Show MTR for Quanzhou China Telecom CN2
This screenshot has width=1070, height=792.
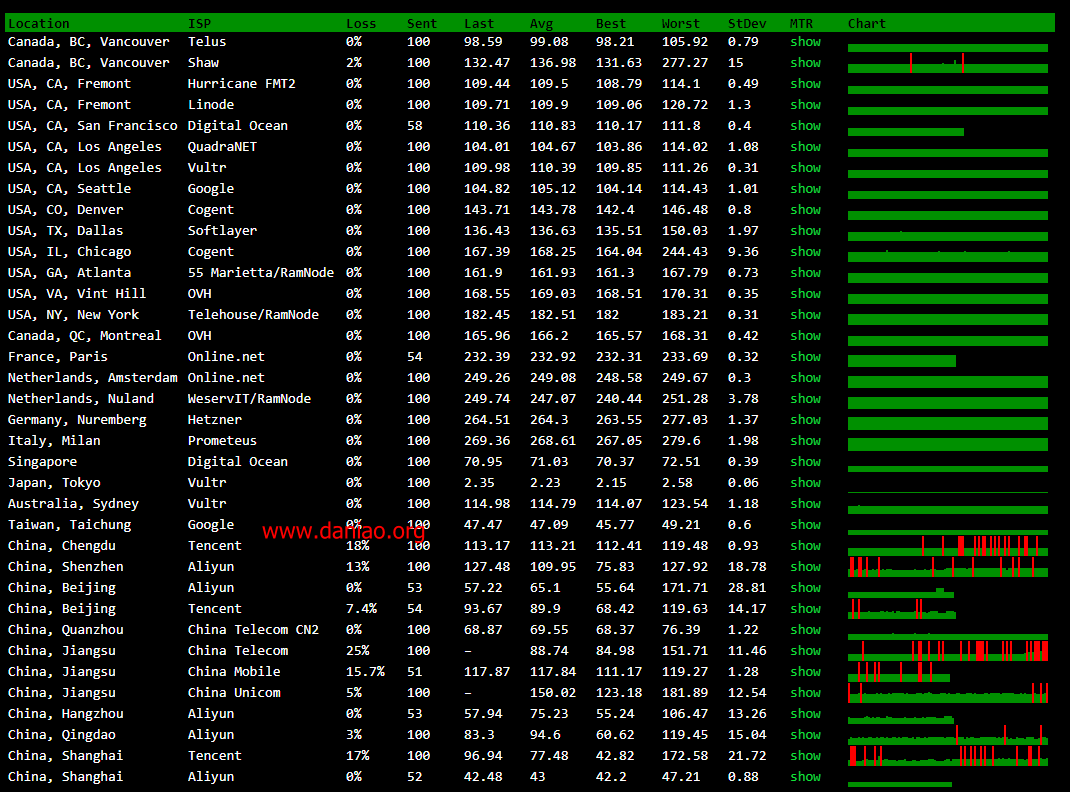pos(805,630)
